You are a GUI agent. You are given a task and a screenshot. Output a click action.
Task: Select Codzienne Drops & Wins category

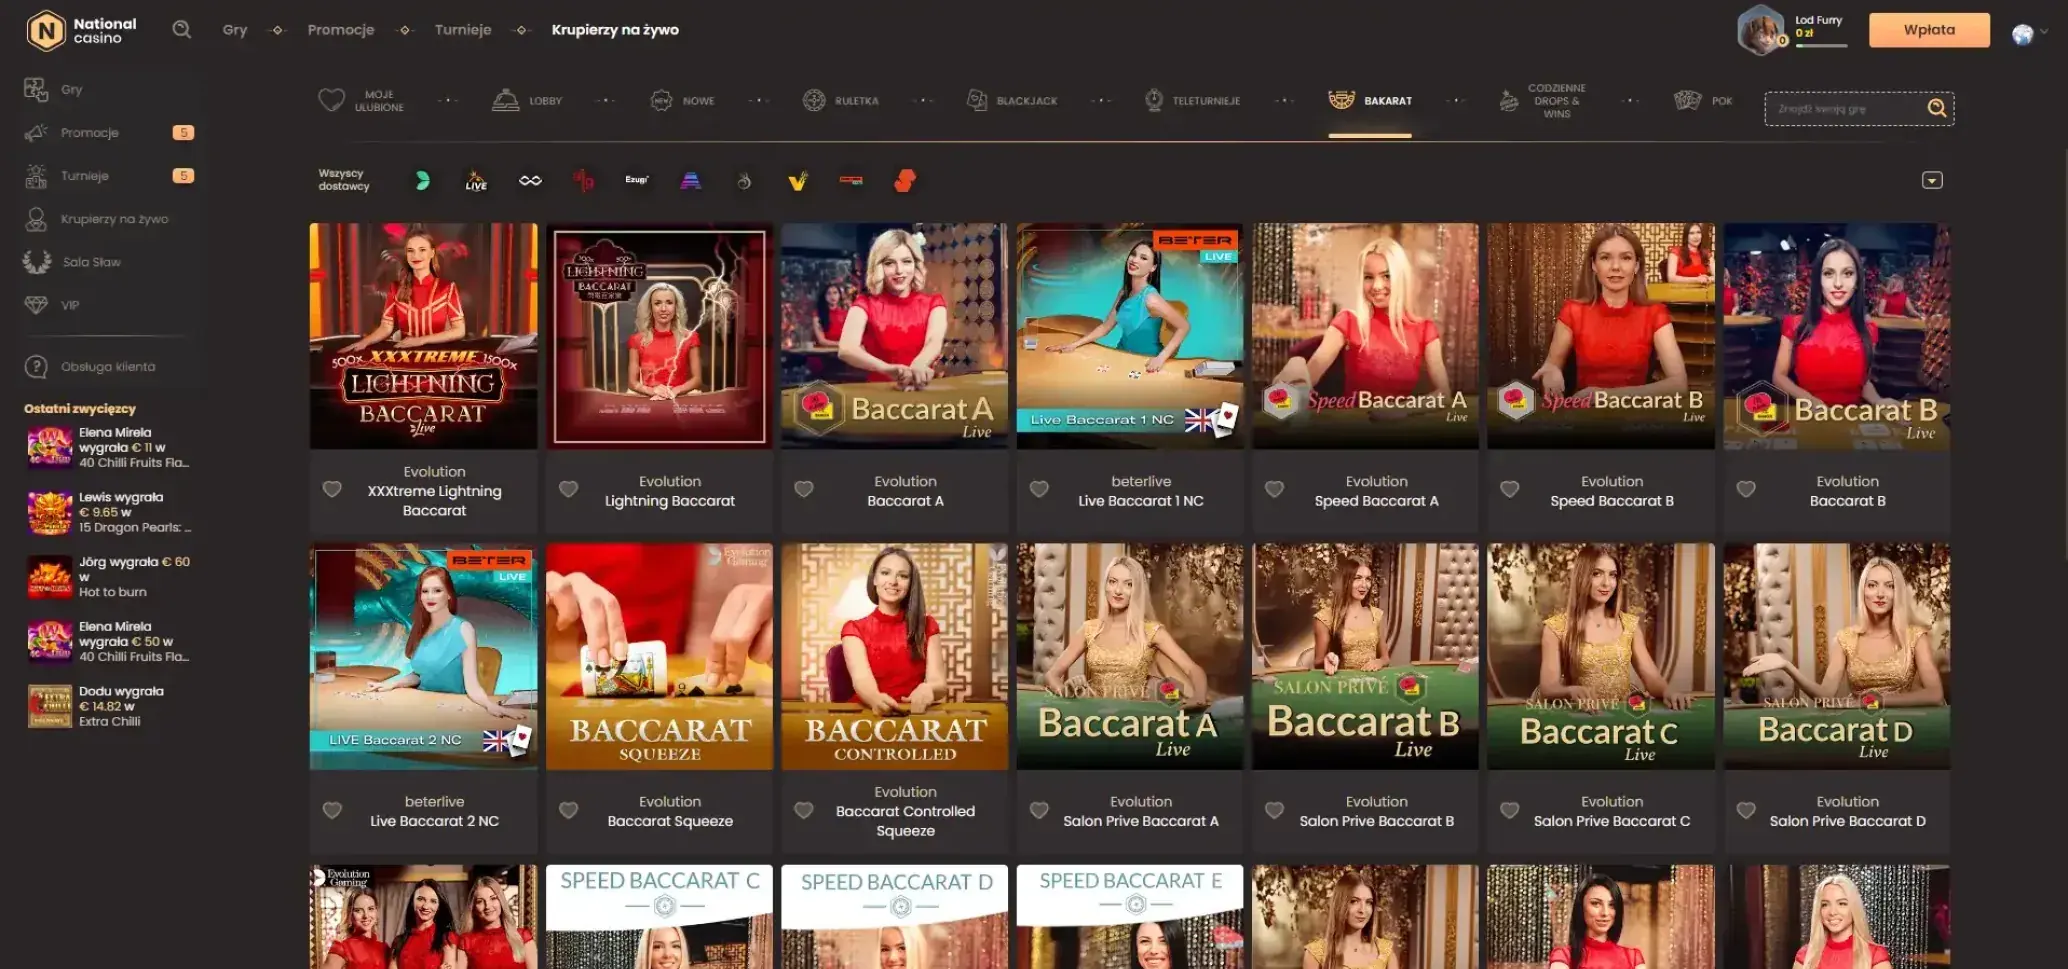click(x=1542, y=101)
